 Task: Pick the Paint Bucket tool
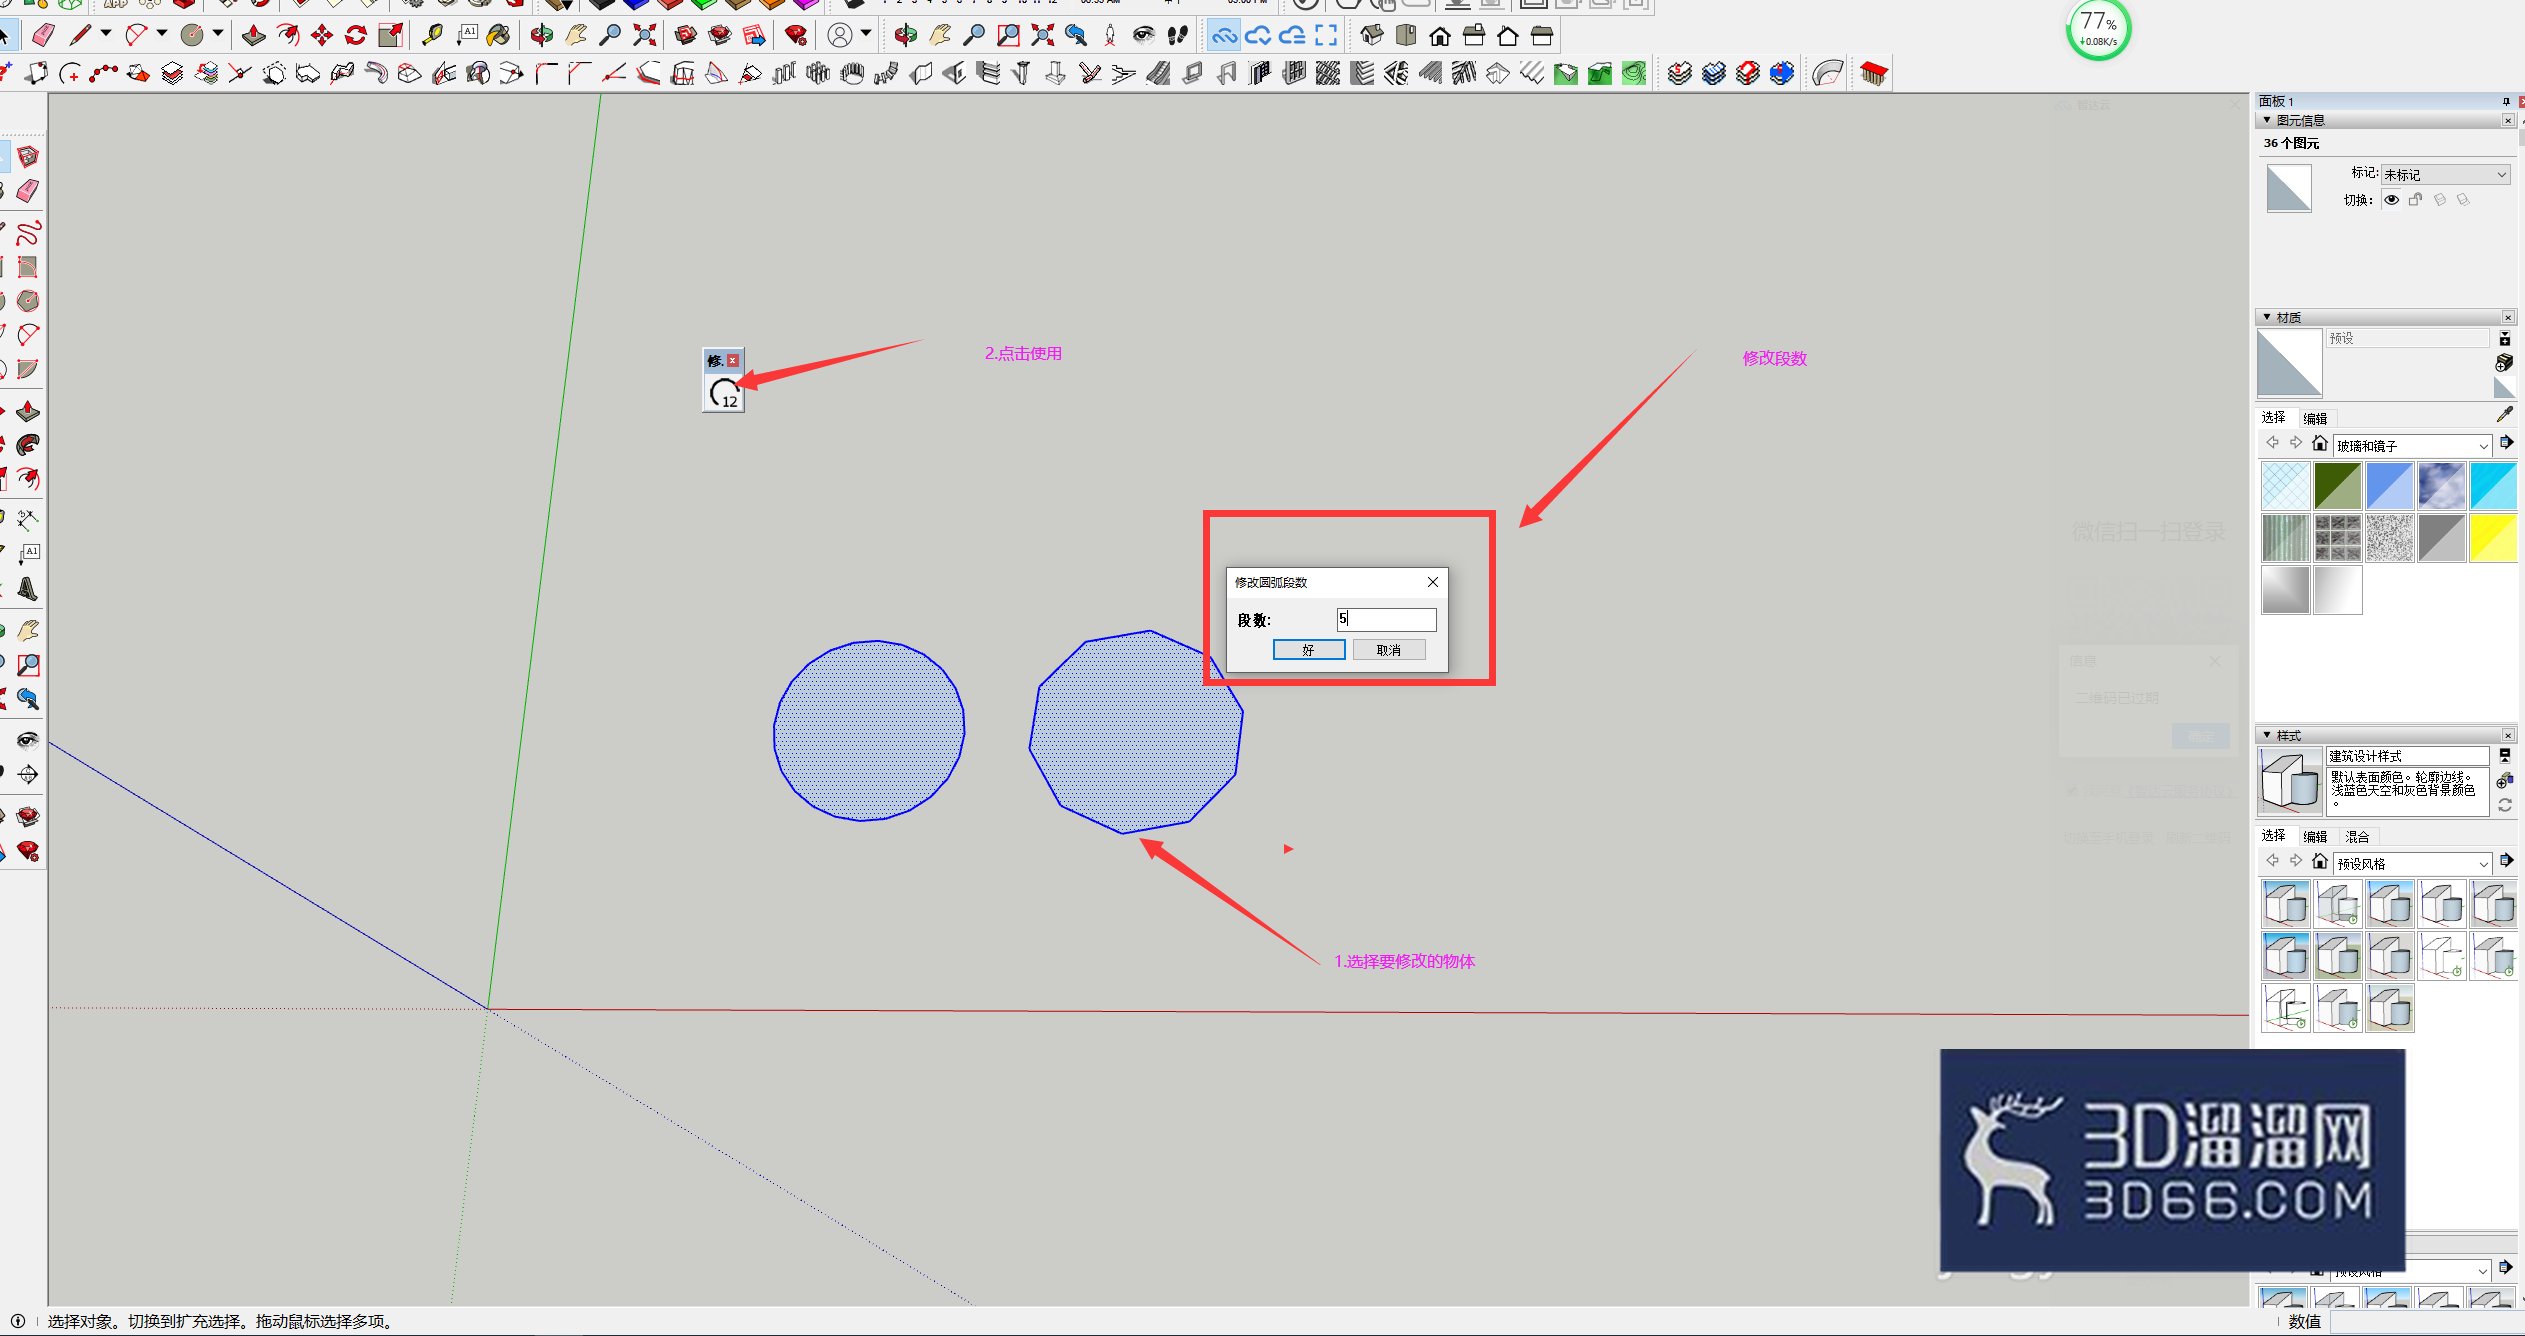point(499,36)
